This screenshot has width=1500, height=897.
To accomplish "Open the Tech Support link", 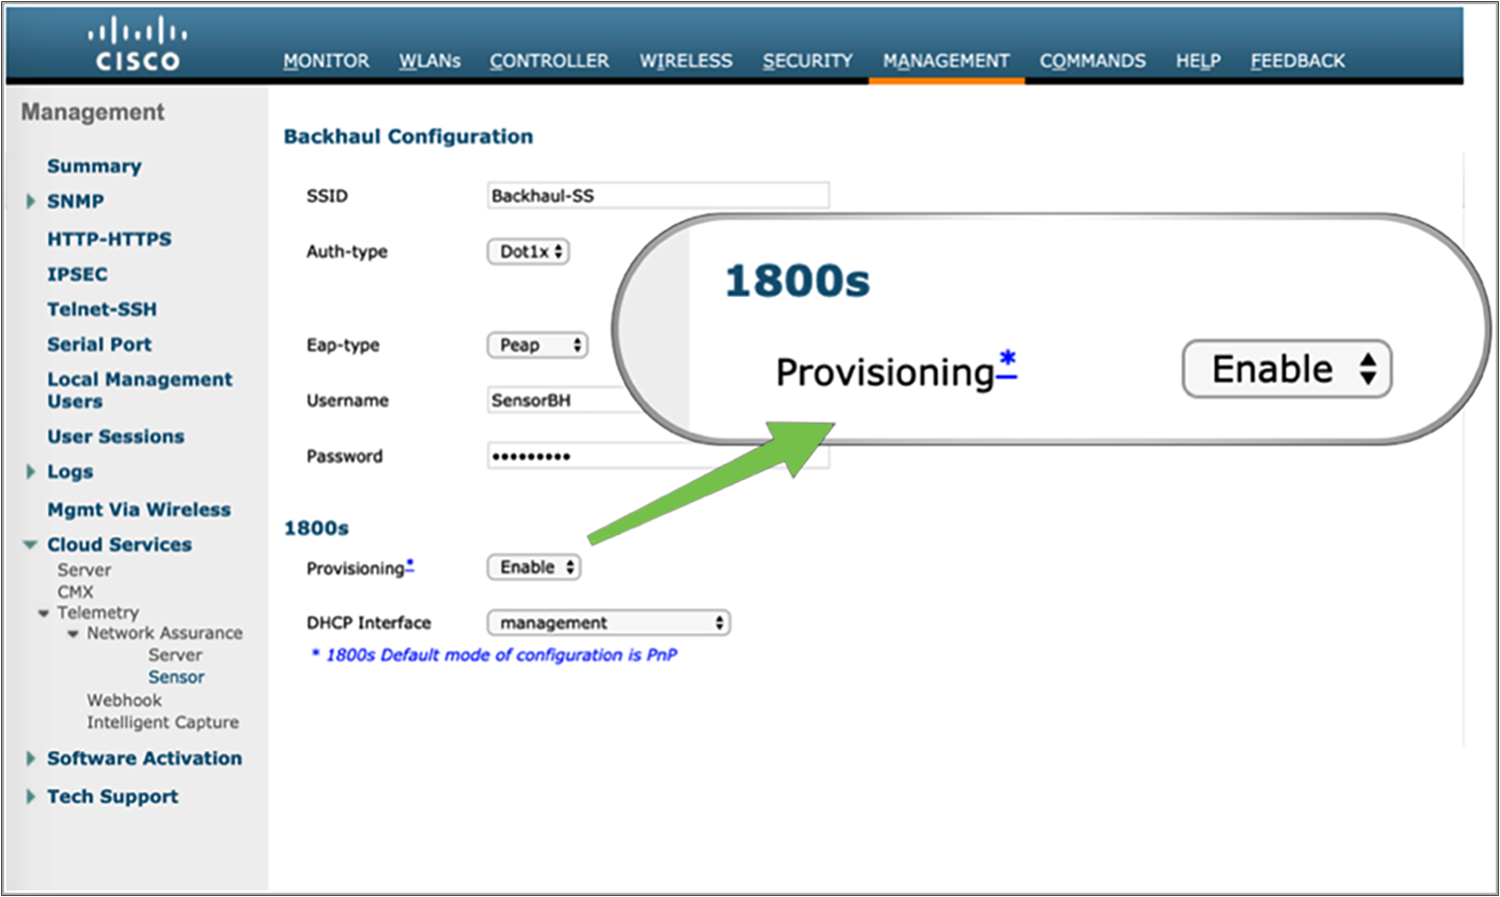I will click(112, 796).
